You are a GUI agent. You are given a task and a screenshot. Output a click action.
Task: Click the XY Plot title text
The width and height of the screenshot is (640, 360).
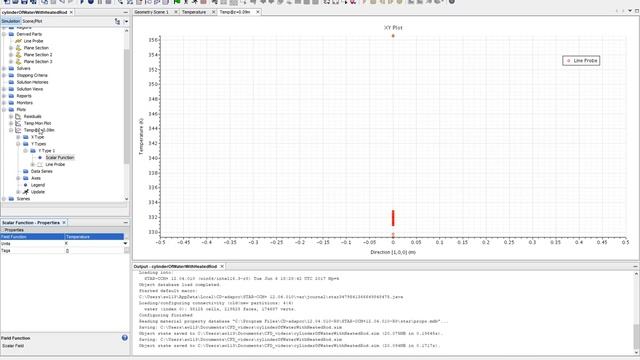point(393,28)
